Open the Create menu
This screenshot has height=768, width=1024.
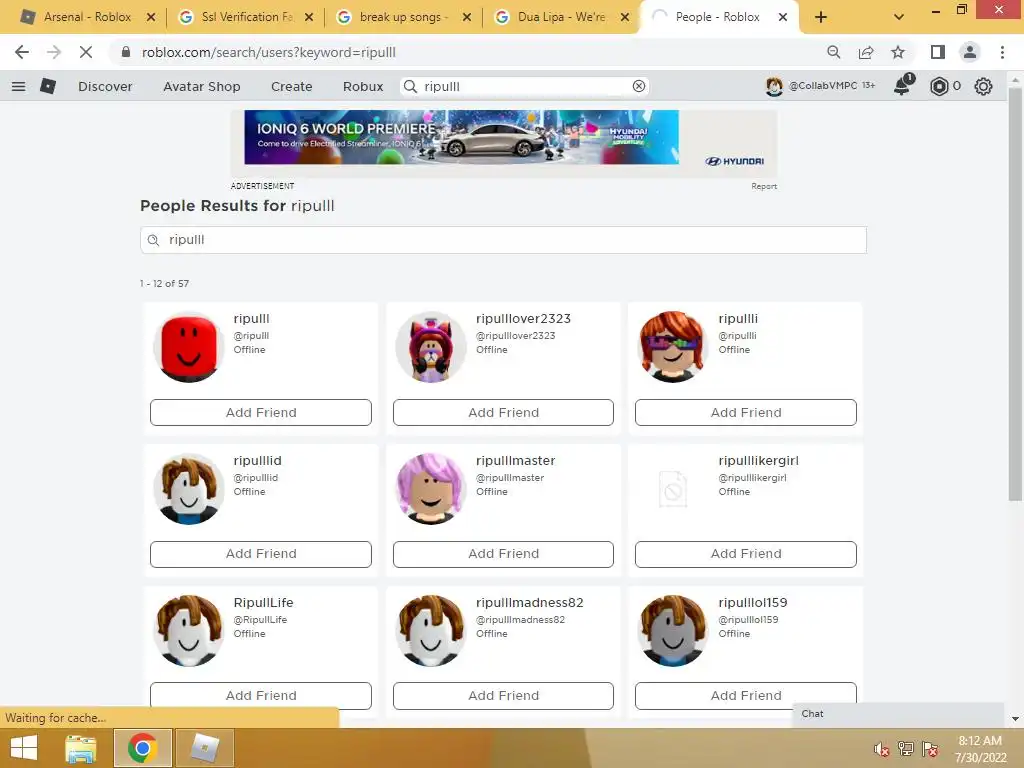[x=291, y=86]
